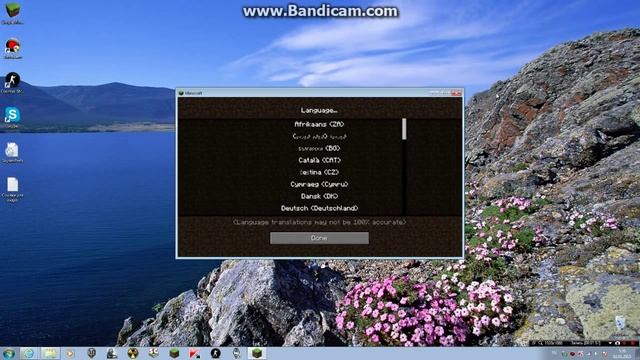Open the file explorer folder in taskbar

coord(50,353)
